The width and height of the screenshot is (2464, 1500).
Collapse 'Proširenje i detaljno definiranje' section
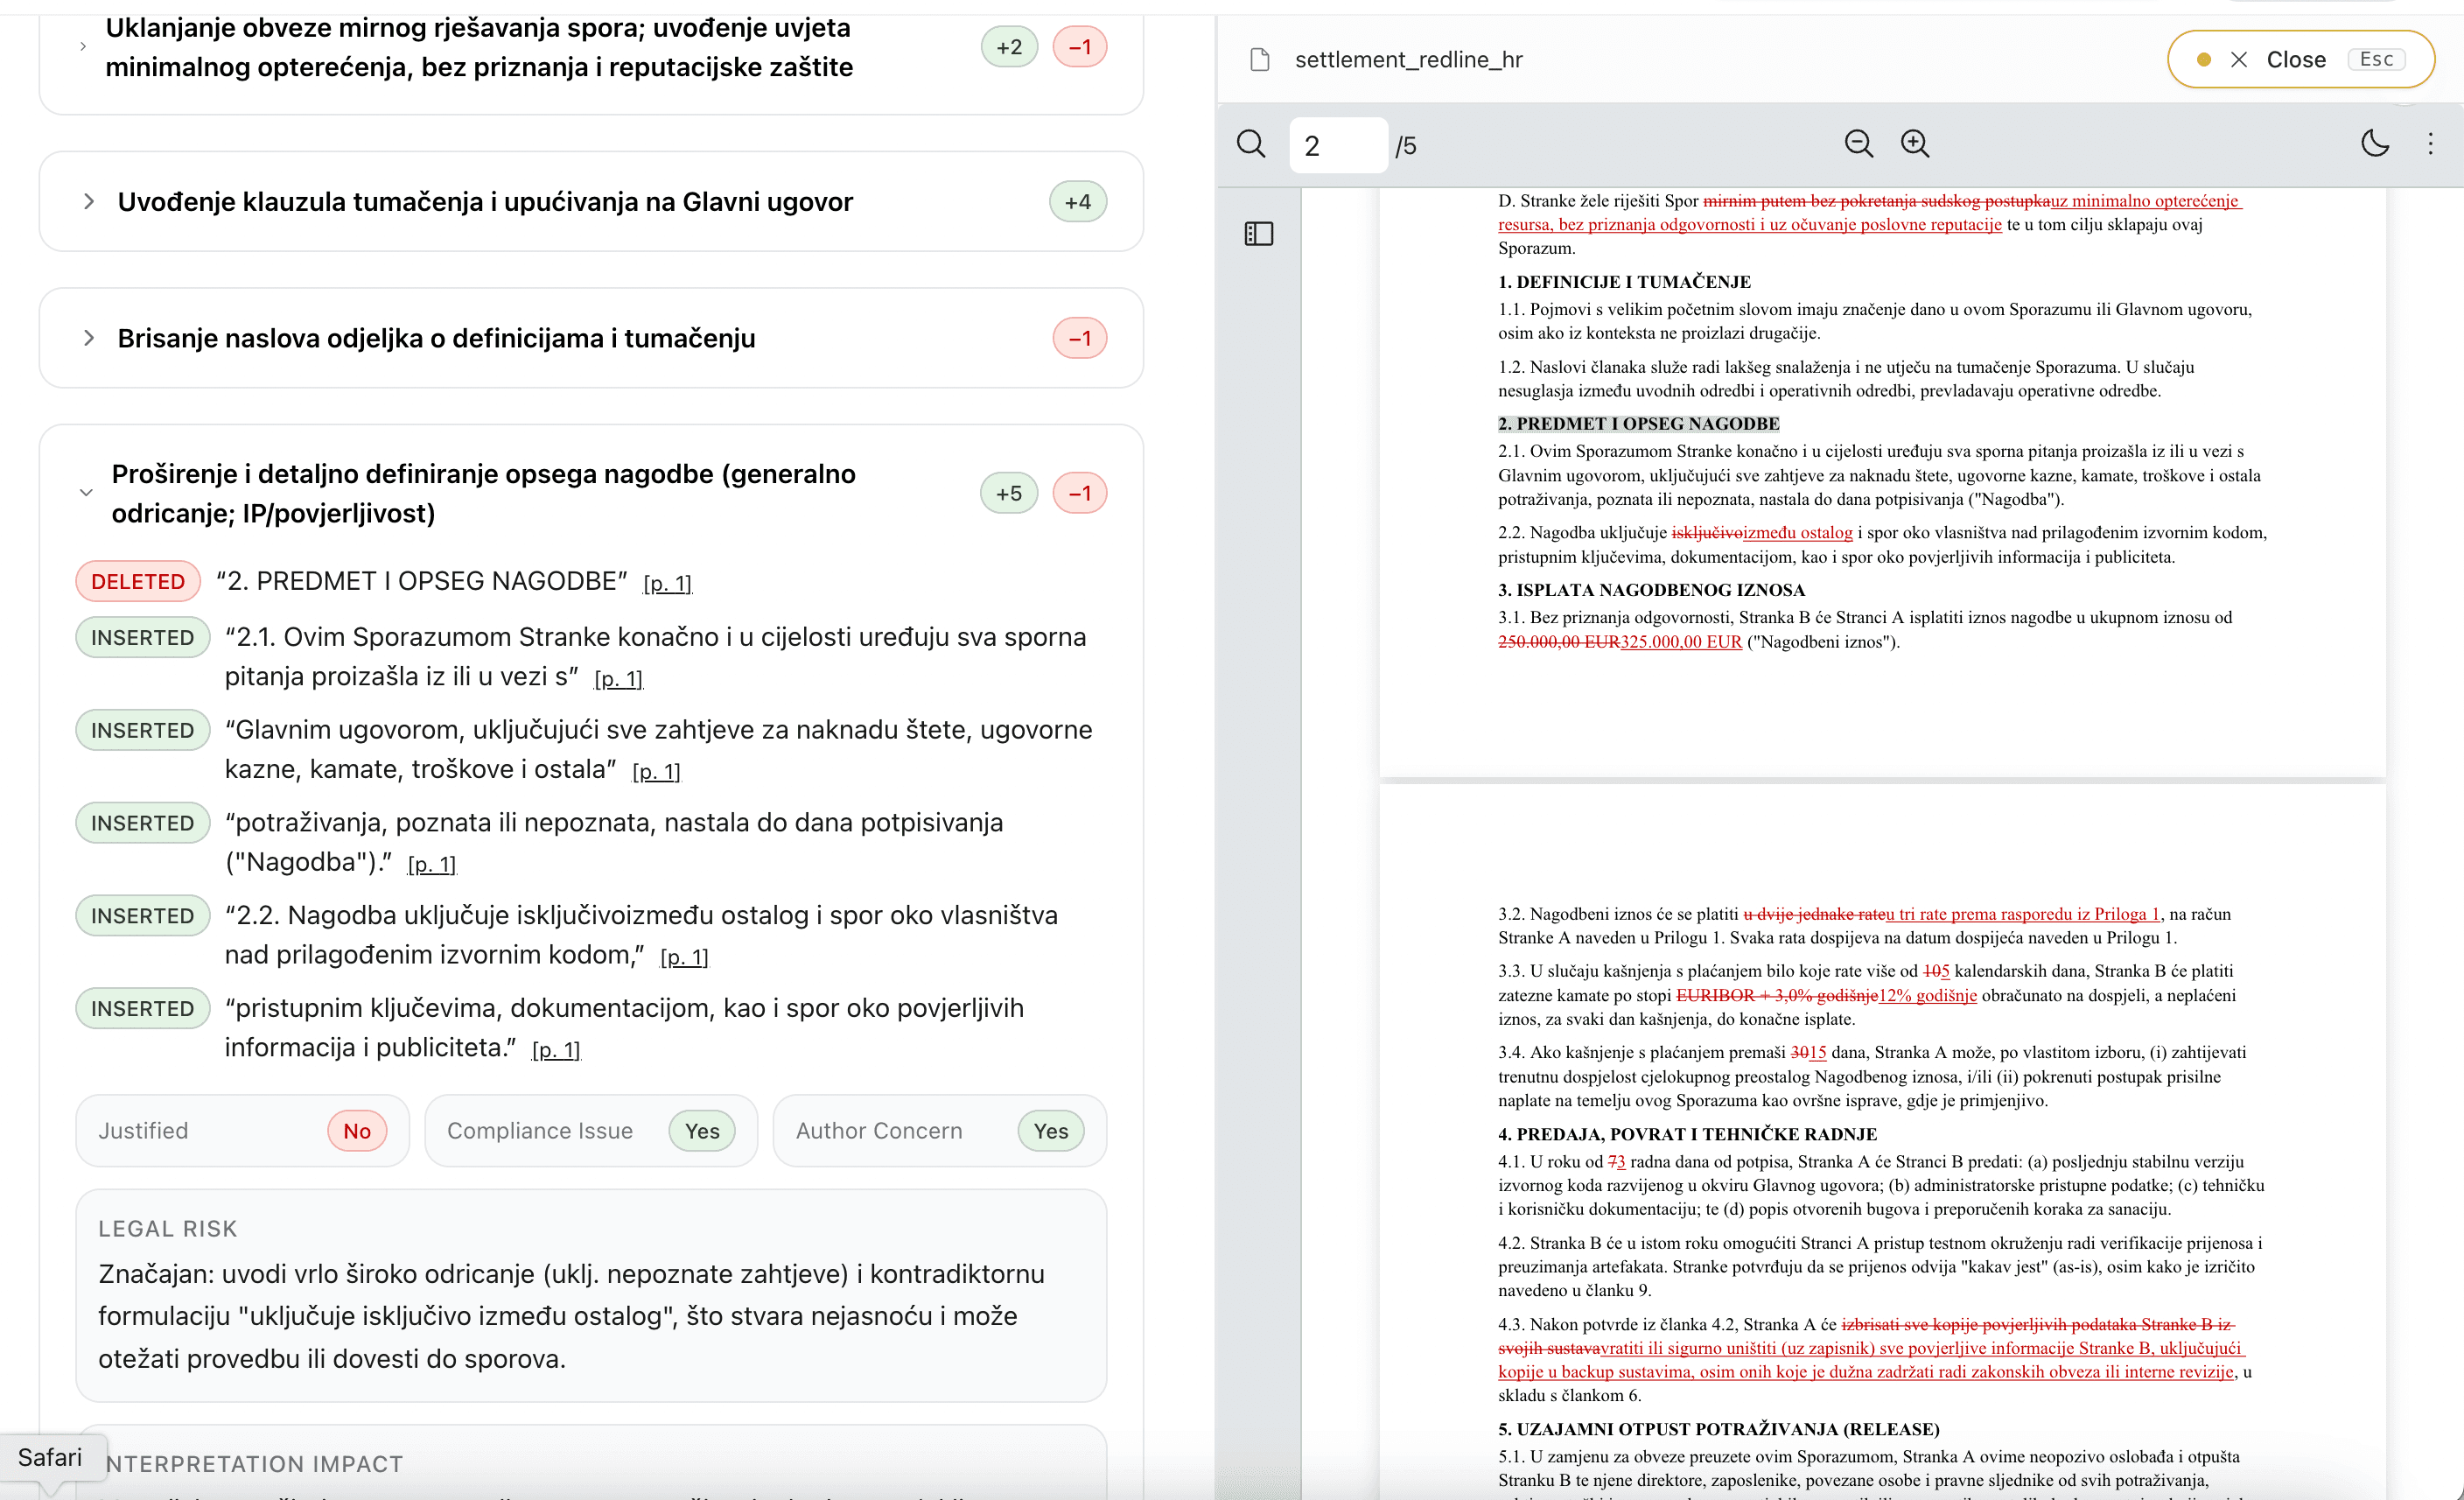pos(86,493)
